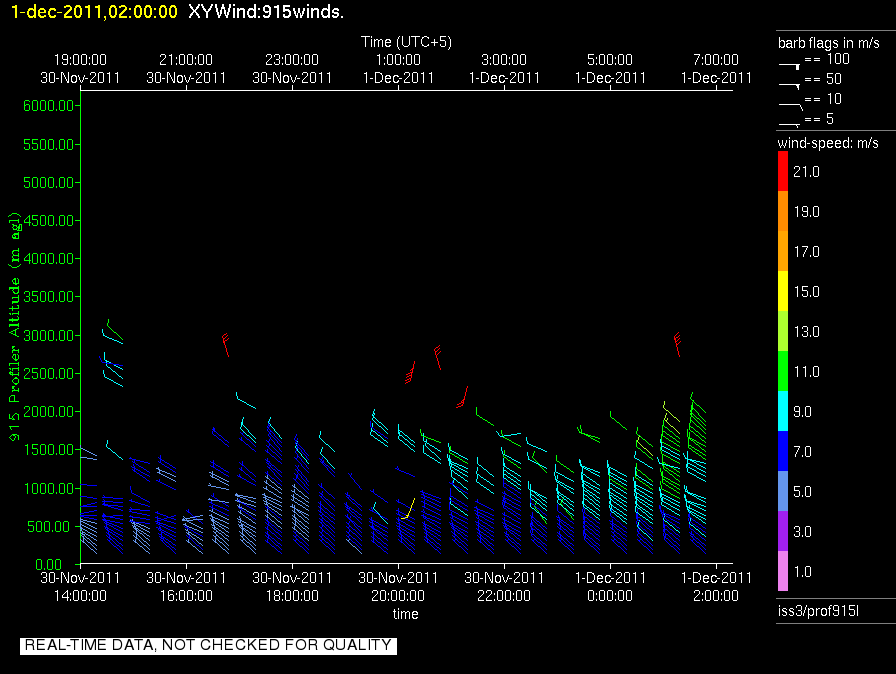Click the 'wind-speed: m/s' legend title

click(x=828, y=143)
